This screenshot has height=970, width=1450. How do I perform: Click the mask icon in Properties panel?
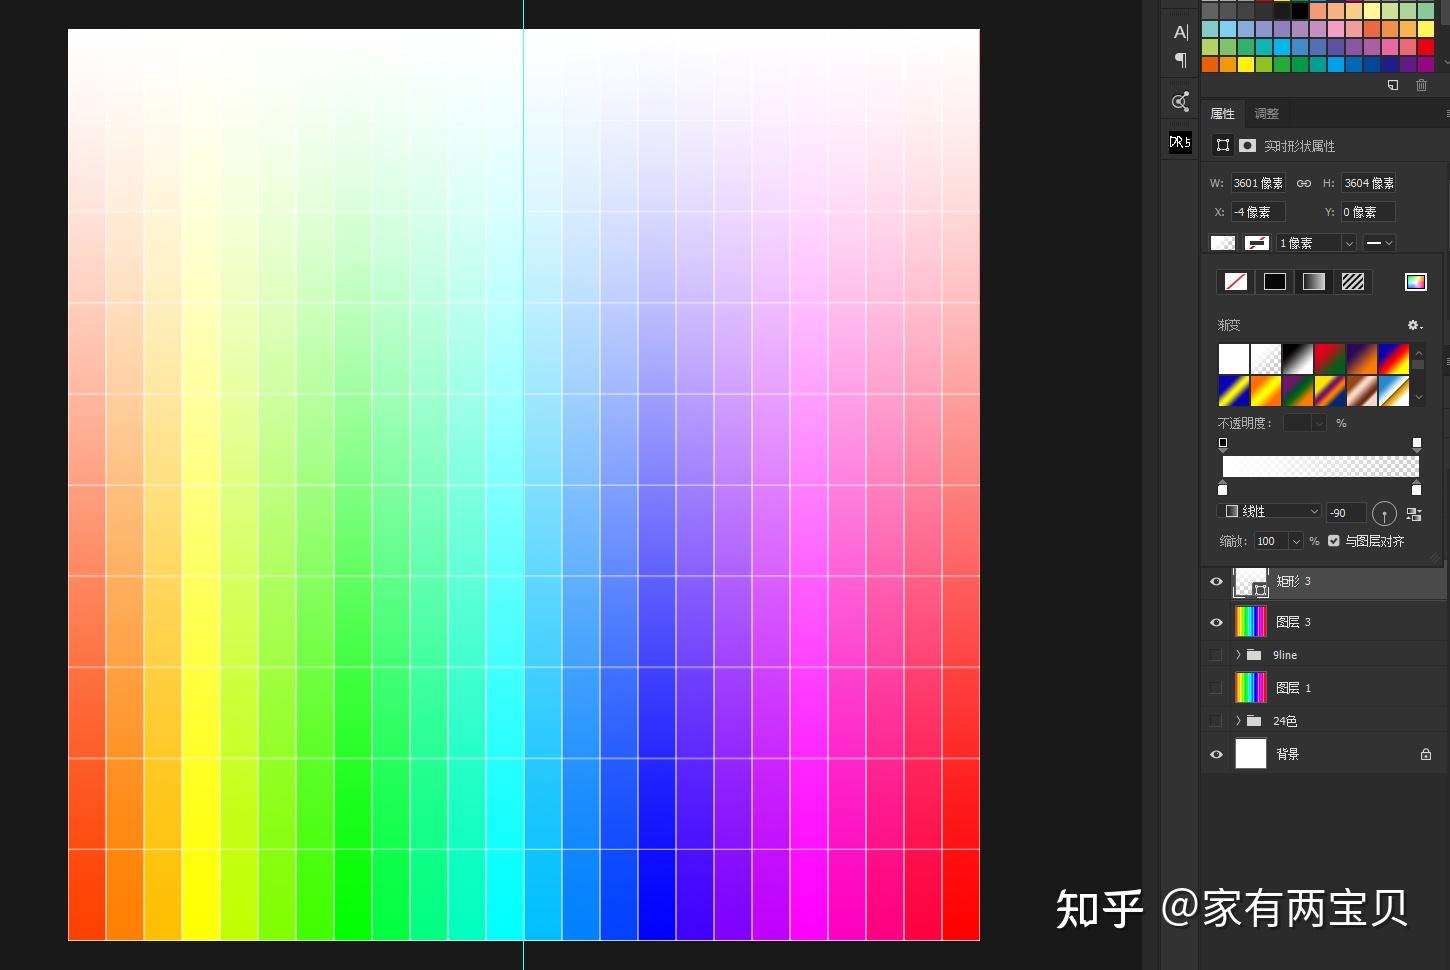pyautogui.click(x=1247, y=145)
